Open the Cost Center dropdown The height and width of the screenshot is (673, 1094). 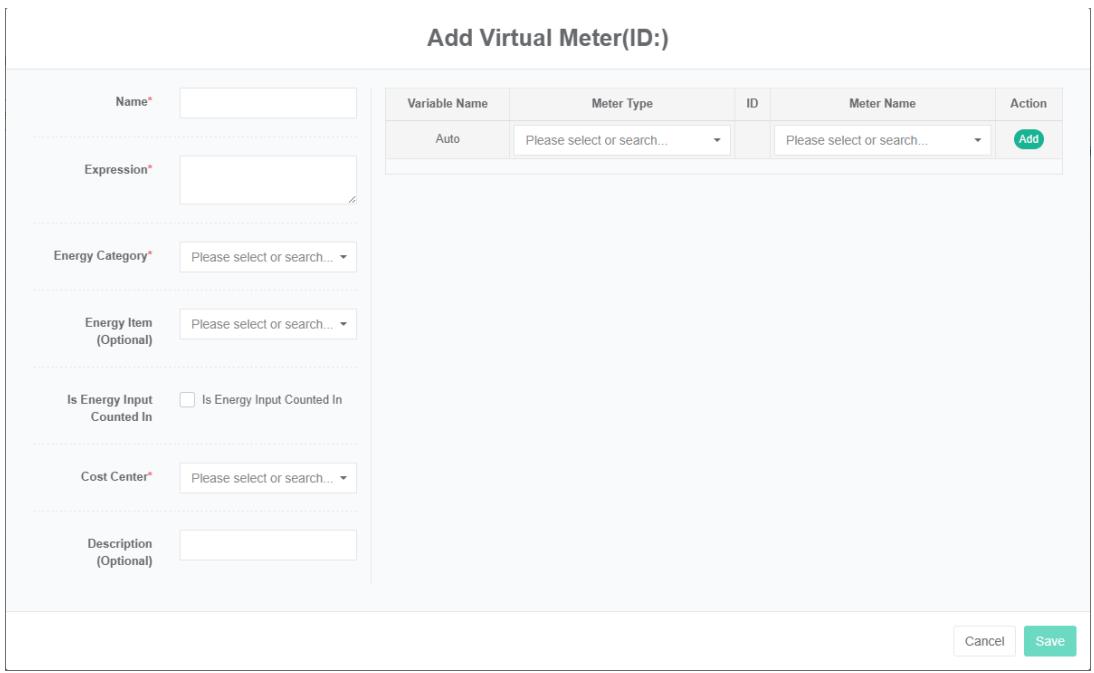[x=267, y=478]
